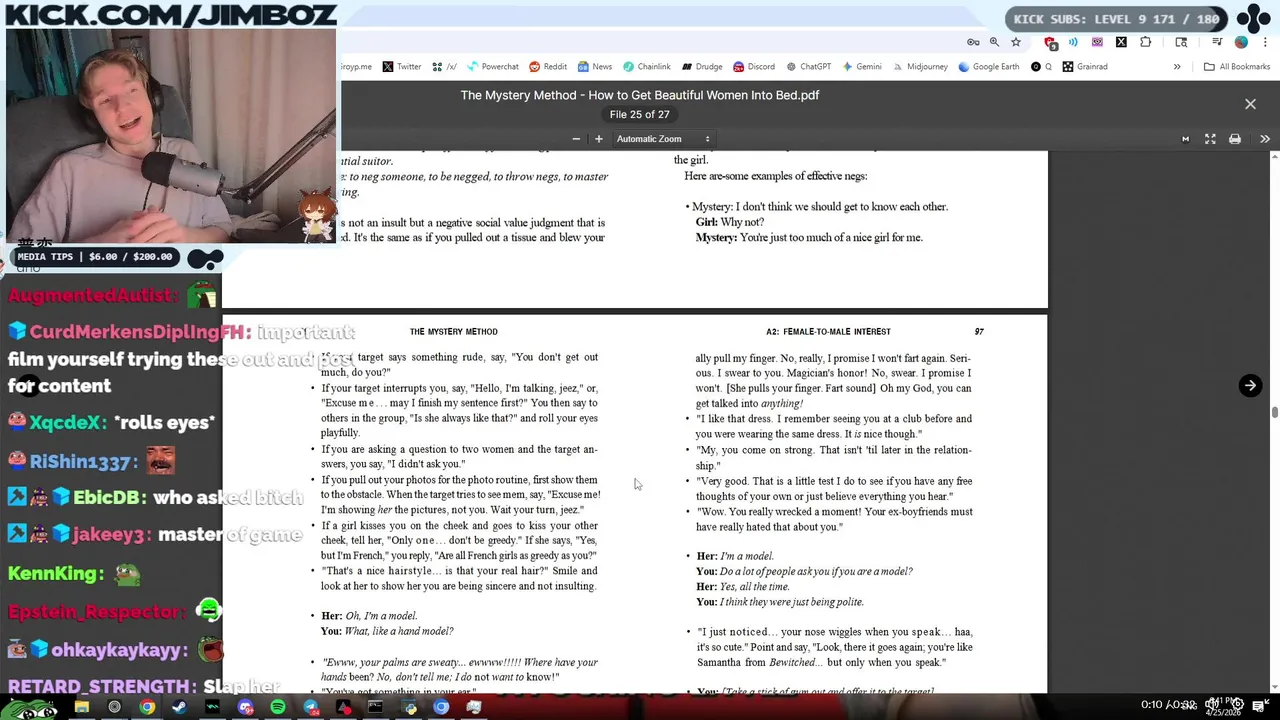
Task: Click the blue sound-wave extension icon
Action: click(1073, 42)
